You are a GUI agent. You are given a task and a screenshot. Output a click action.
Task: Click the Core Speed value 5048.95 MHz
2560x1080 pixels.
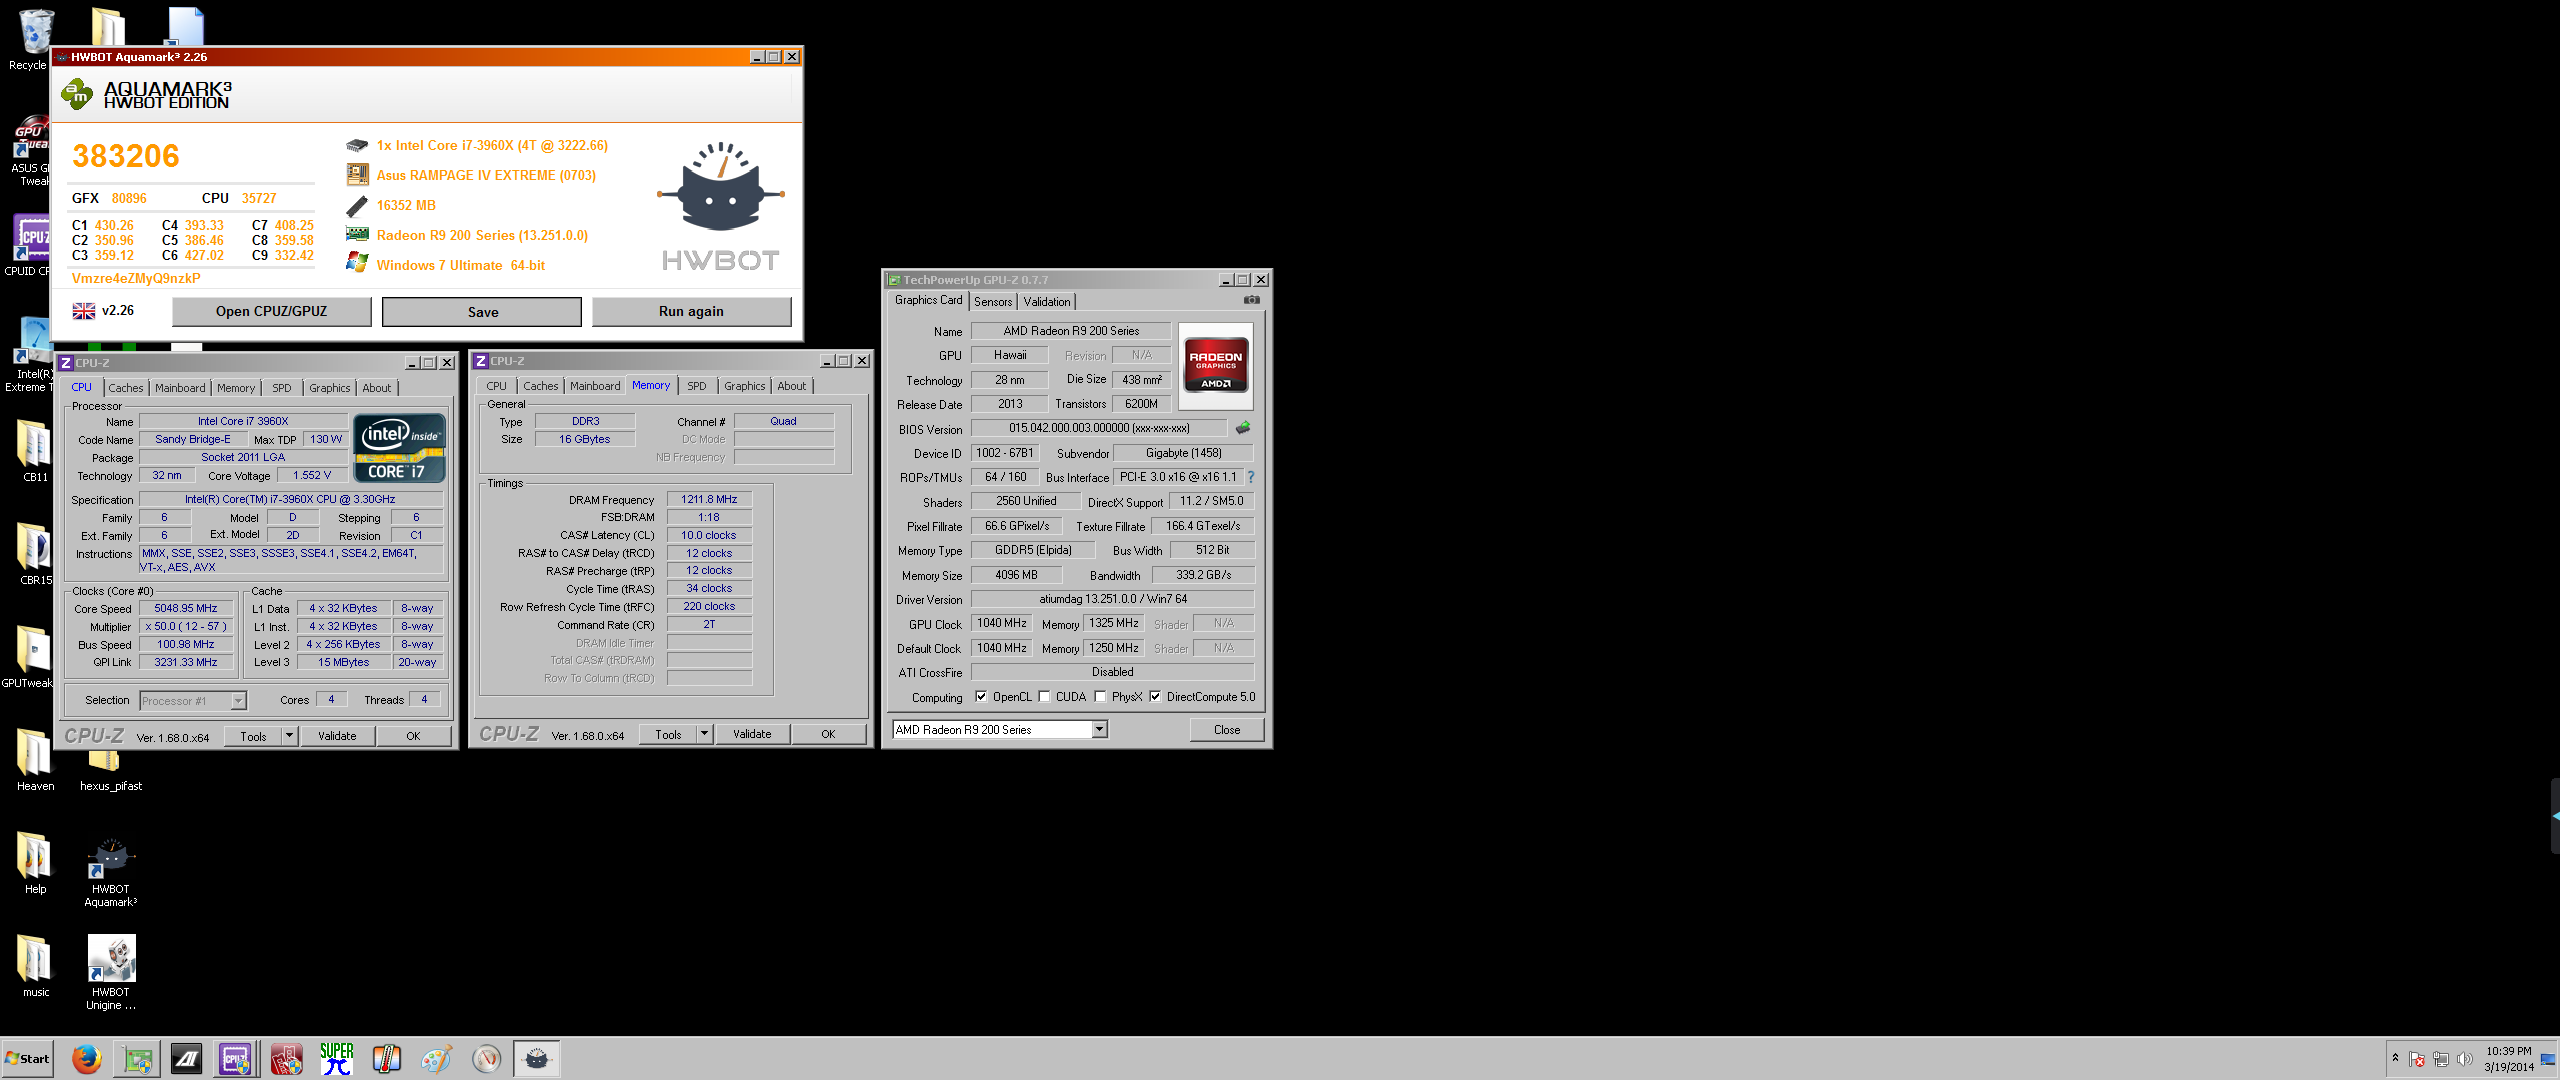click(x=186, y=609)
